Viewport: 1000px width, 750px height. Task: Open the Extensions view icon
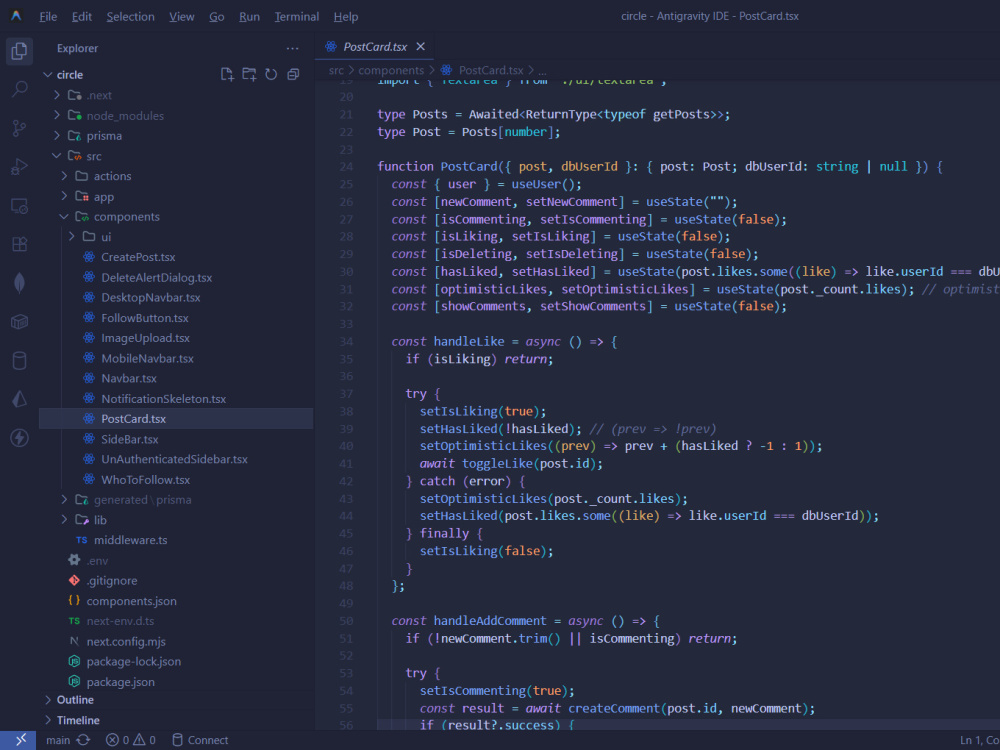tap(19, 244)
